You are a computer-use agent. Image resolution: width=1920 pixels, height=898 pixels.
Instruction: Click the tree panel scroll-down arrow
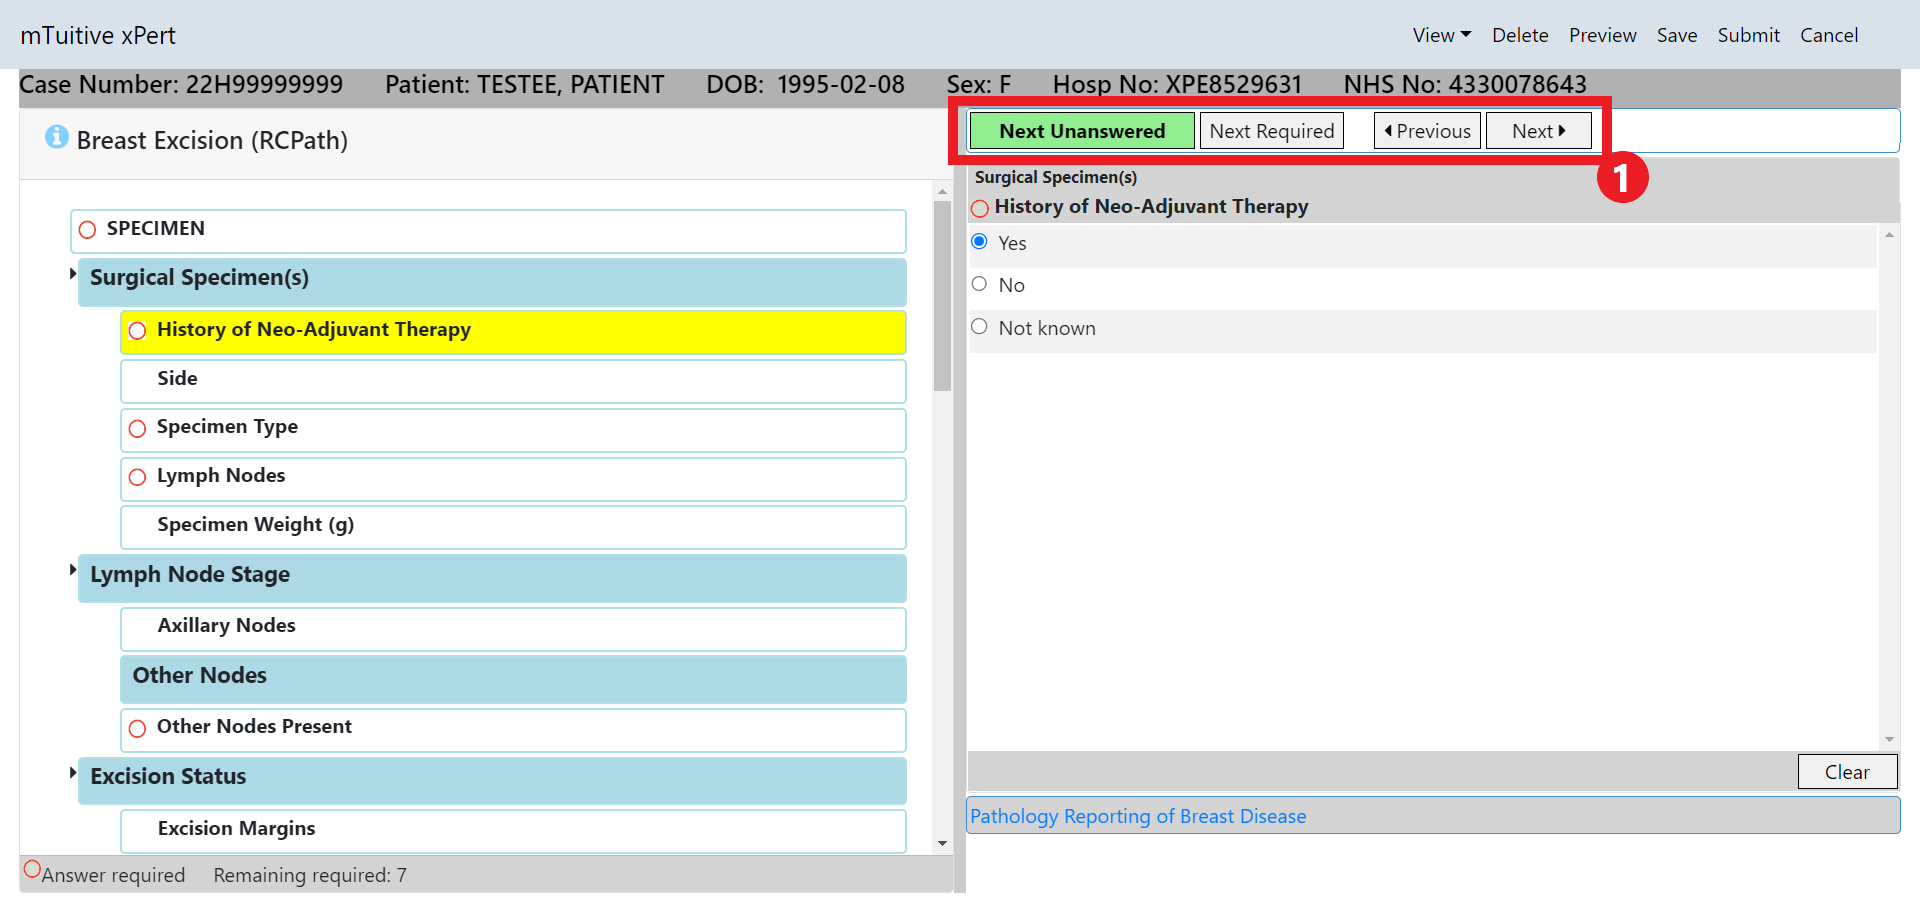pos(942,844)
